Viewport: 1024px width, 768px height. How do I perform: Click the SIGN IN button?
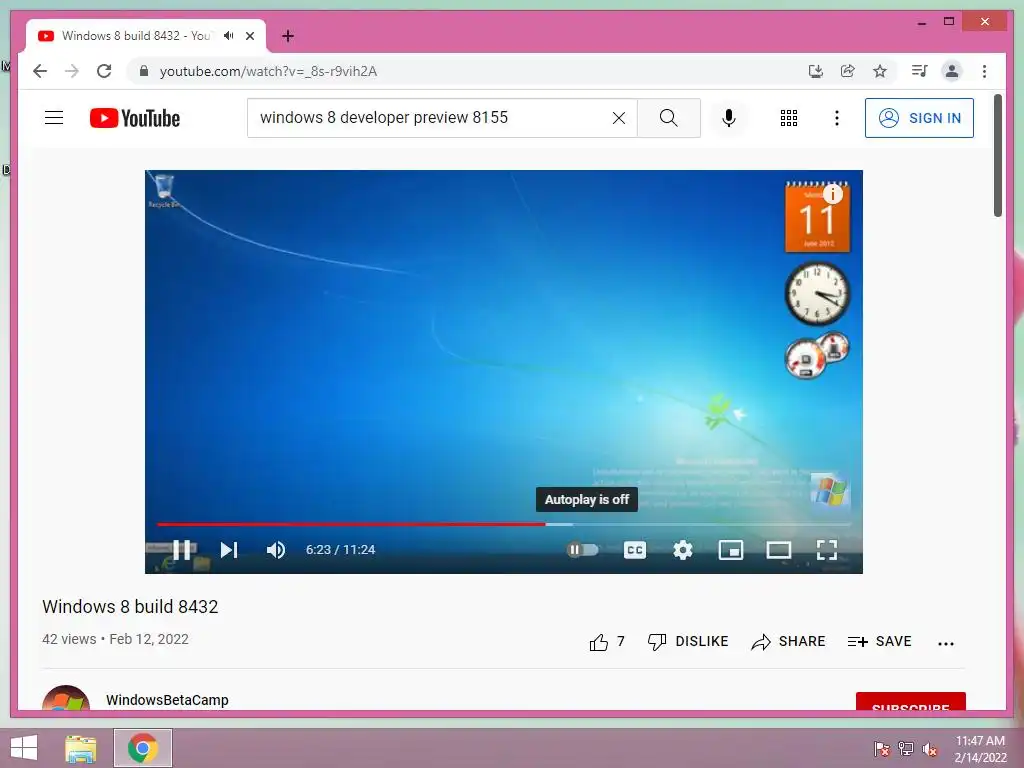click(919, 118)
